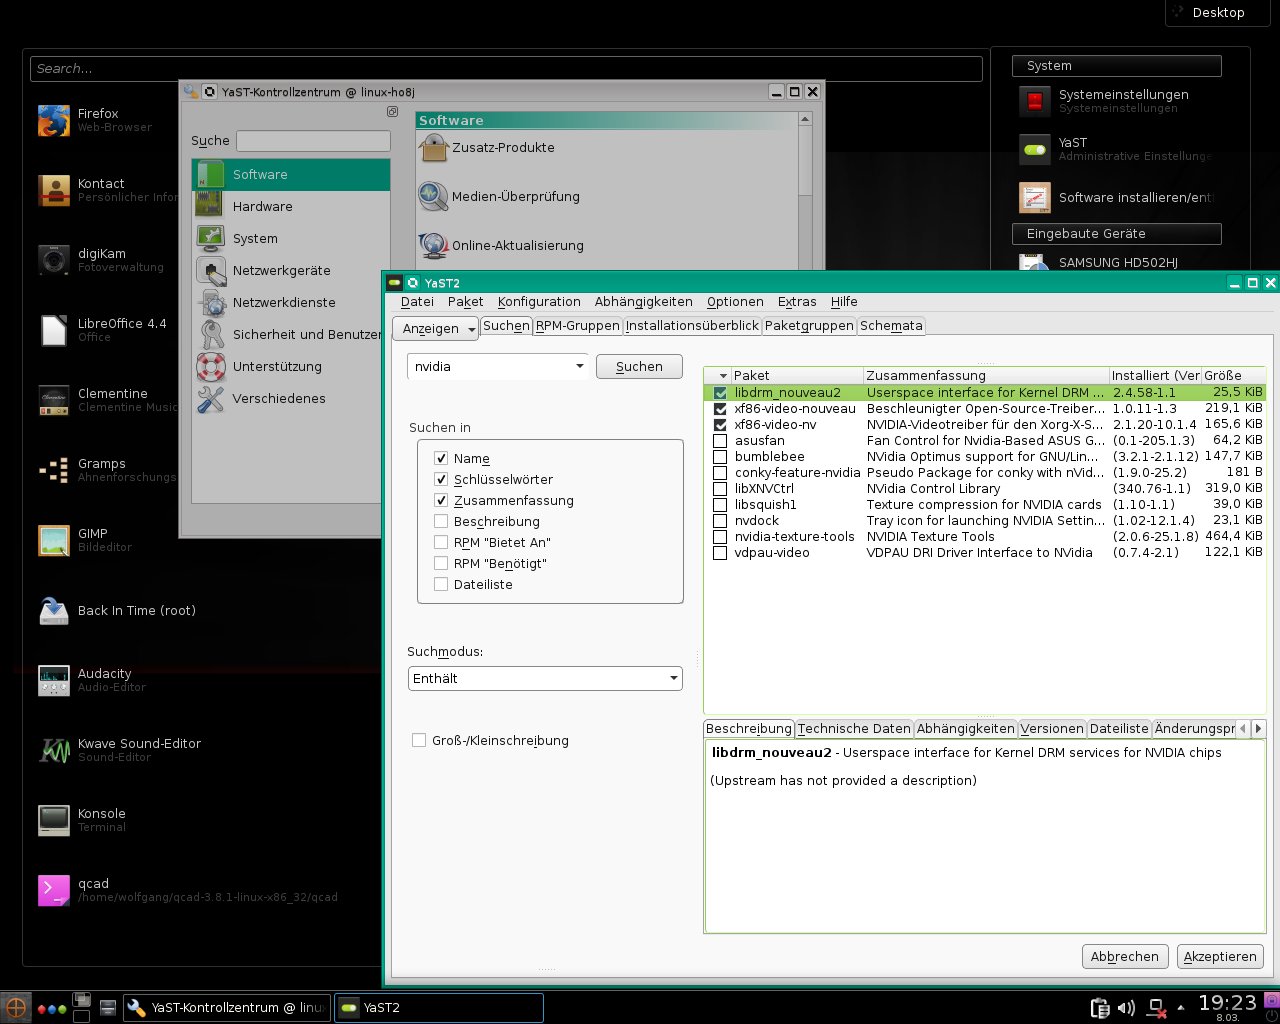Focus the Suche field in YaST-Kontrollzentrum

(313, 141)
